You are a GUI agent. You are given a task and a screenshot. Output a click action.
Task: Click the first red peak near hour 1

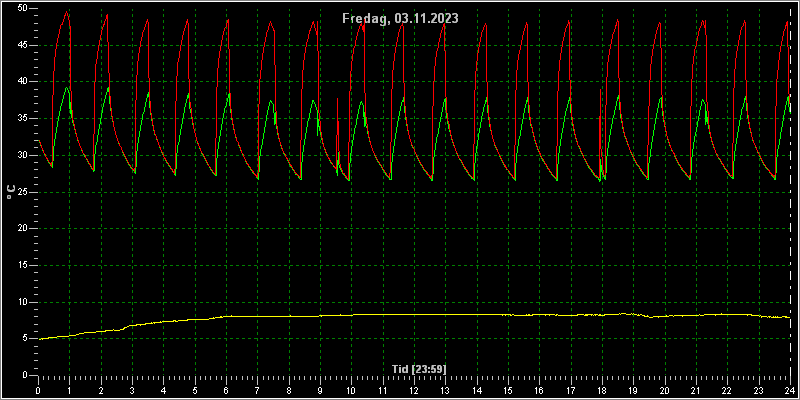(66, 12)
